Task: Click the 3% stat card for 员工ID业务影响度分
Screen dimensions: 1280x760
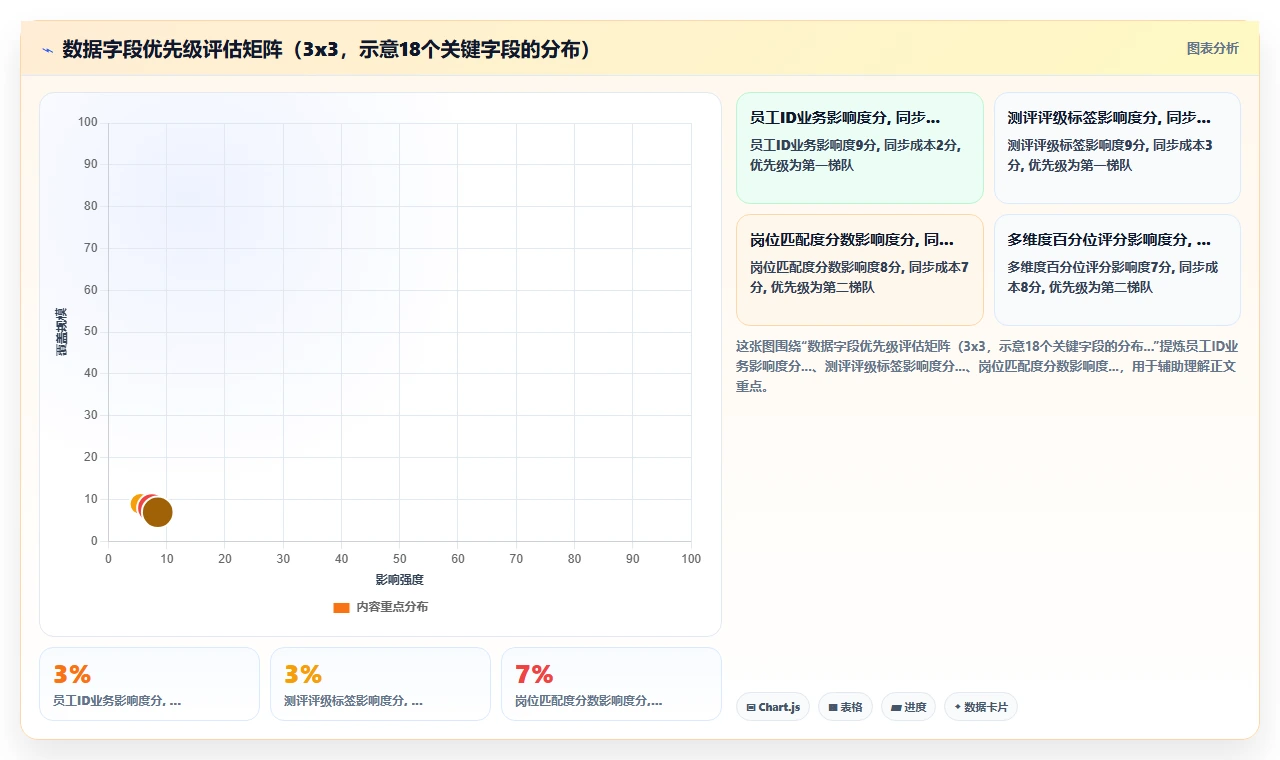Action: pyautogui.click(x=149, y=684)
